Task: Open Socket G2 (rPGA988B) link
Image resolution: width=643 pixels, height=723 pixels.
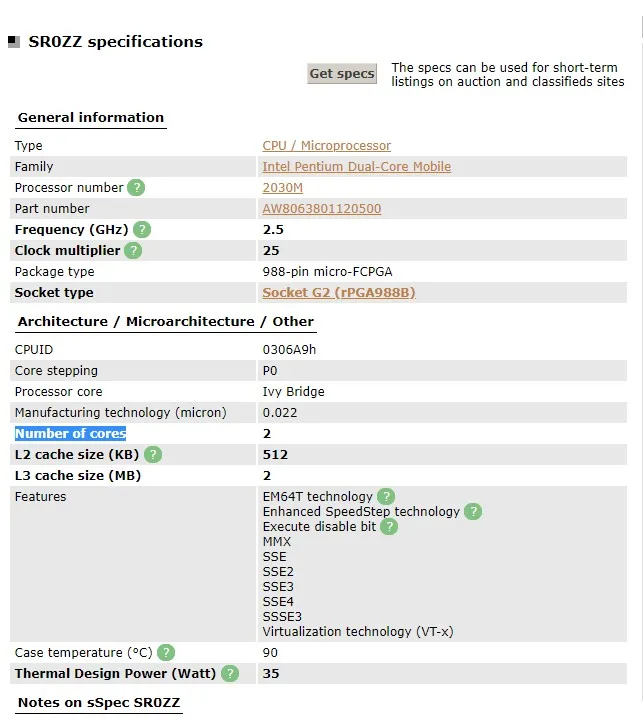Action: click(339, 293)
